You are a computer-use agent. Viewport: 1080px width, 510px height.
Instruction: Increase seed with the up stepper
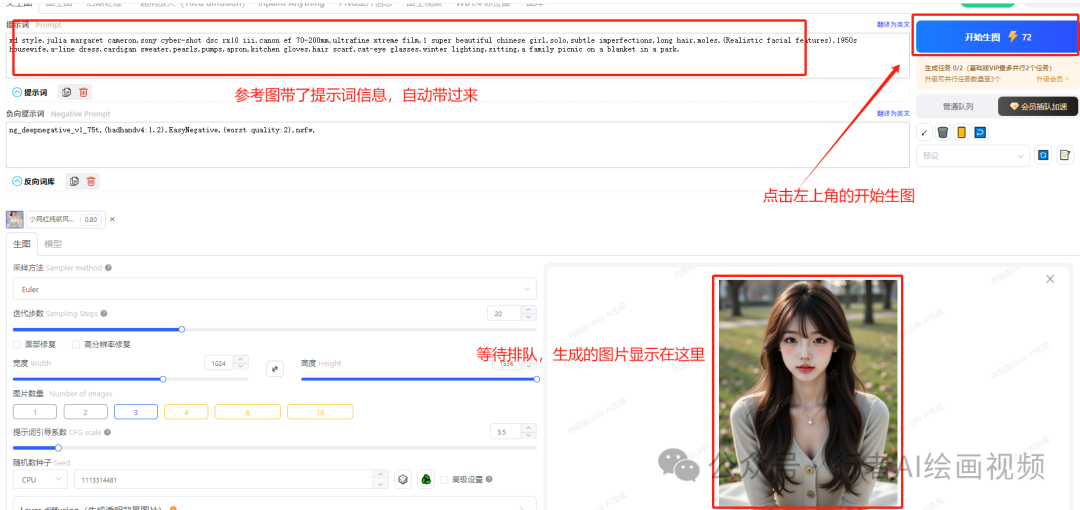[x=381, y=474]
